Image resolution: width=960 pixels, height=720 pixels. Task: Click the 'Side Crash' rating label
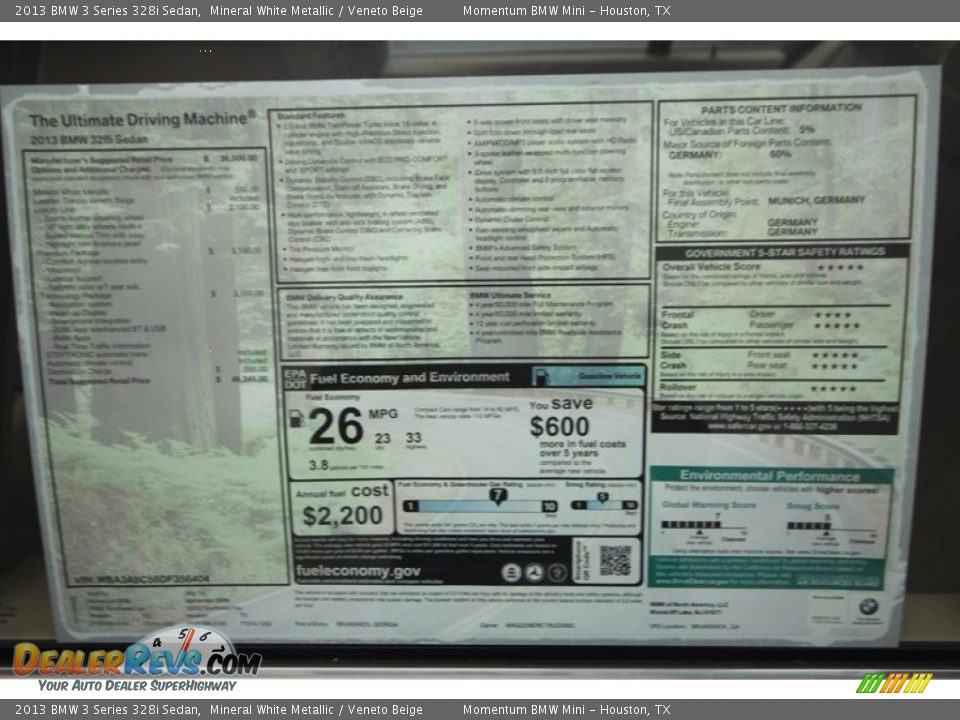tap(673, 360)
